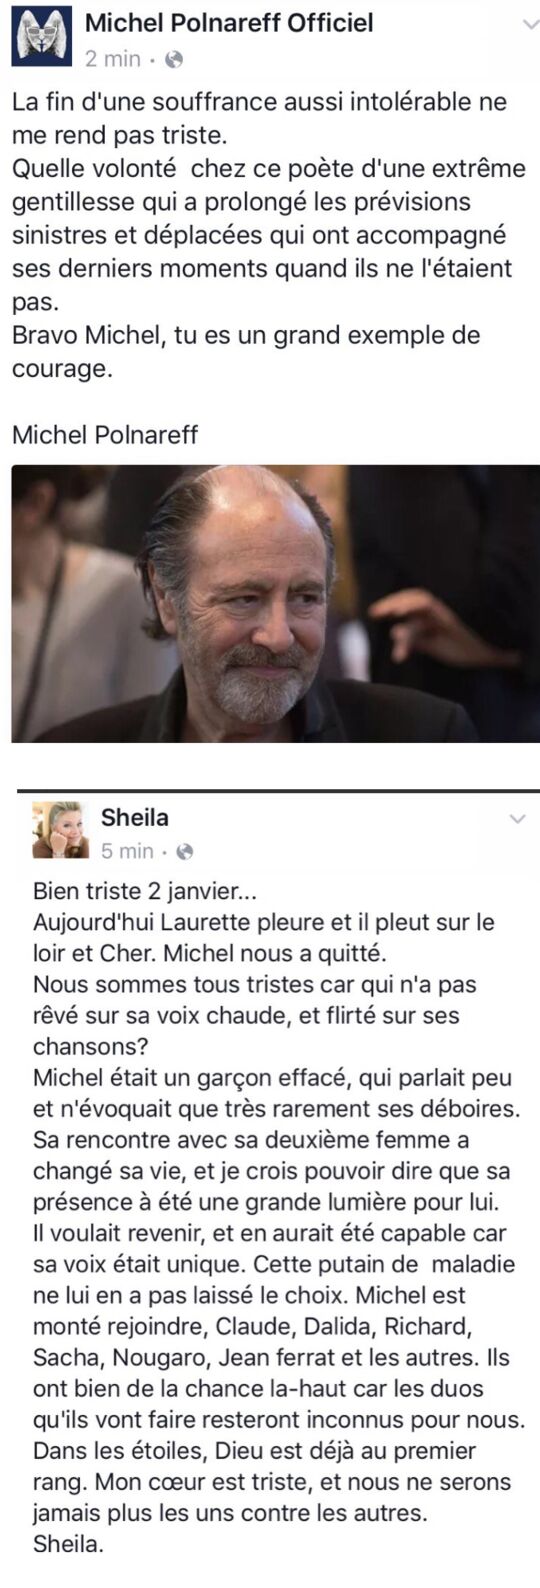Expand the options chevron on Polnareff's post
The image size is (540, 1588).
[529, 25]
